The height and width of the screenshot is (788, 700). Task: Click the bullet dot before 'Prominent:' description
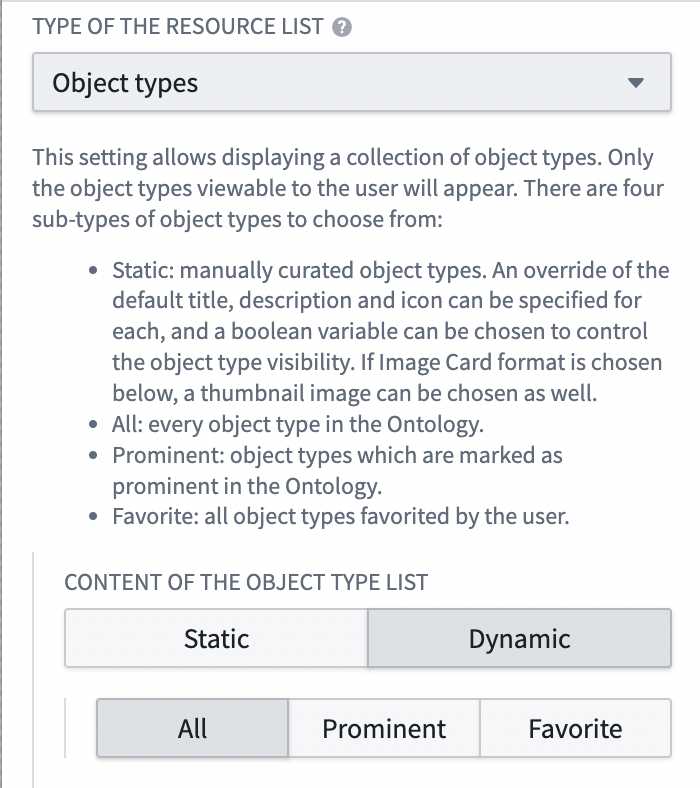93,455
